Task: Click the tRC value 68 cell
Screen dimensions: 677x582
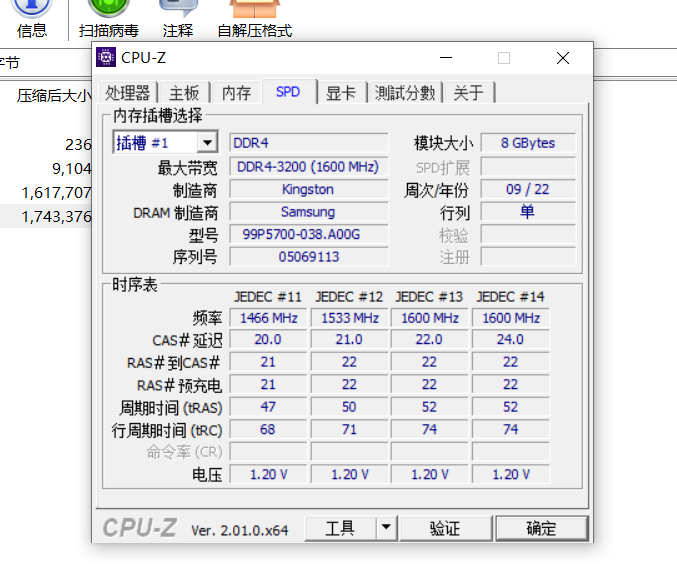Action: pos(268,429)
